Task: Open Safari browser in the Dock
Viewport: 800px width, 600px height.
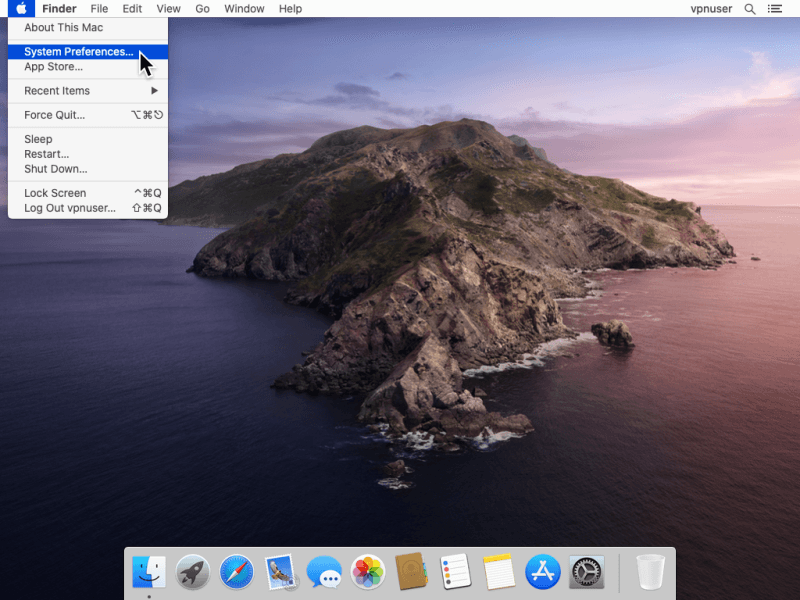Action: click(x=237, y=572)
